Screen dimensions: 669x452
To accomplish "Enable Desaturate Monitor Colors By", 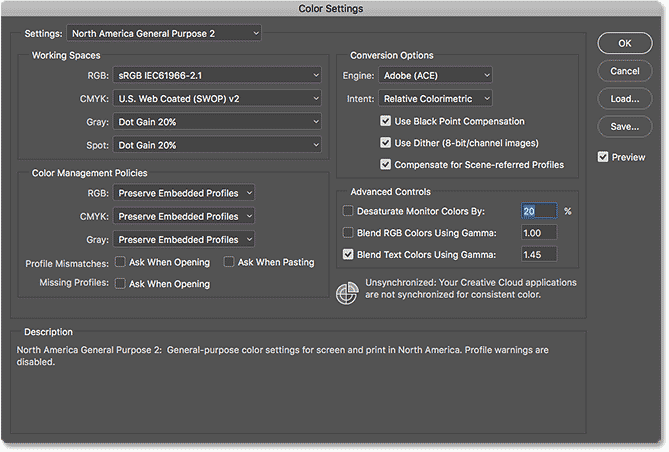I will (348, 211).
